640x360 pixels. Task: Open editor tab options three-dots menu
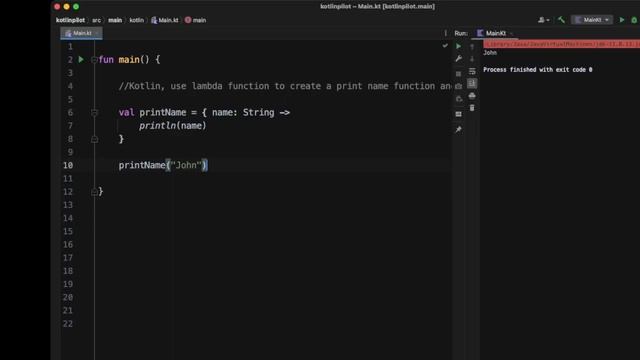pyautogui.click(x=445, y=33)
